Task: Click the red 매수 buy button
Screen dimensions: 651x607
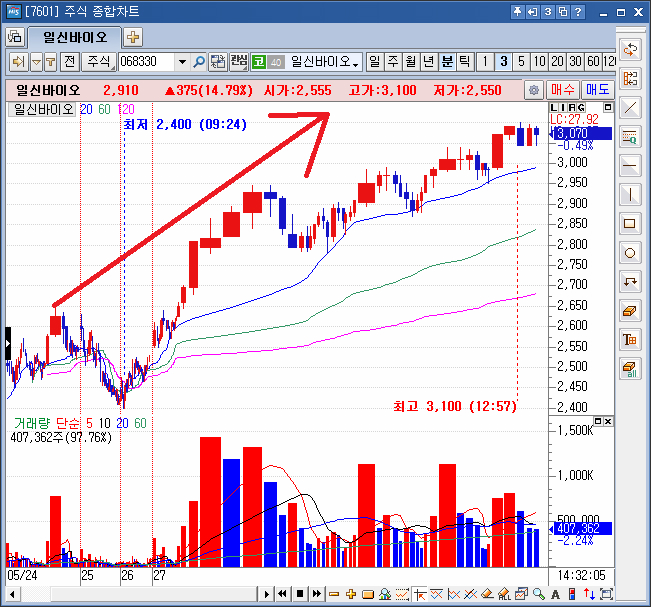Action: pyautogui.click(x=564, y=90)
